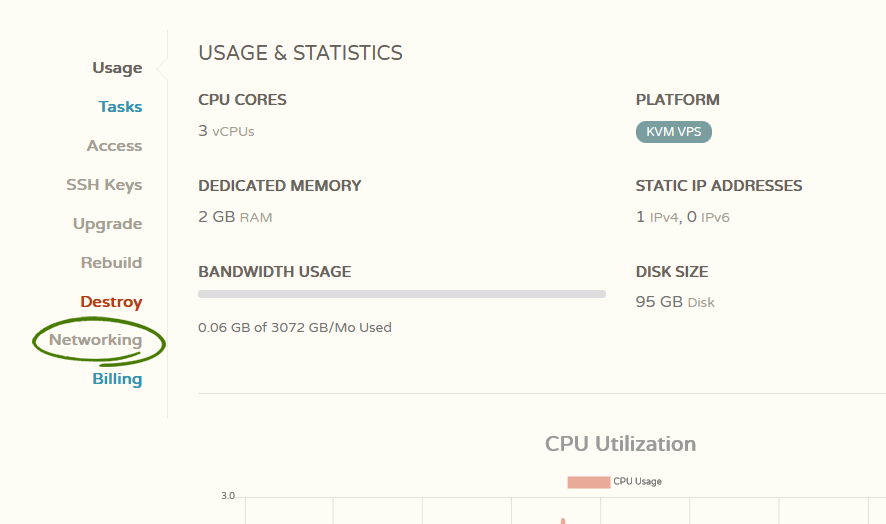
Task: Open the circled Networking item
Action: coord(95,340)
